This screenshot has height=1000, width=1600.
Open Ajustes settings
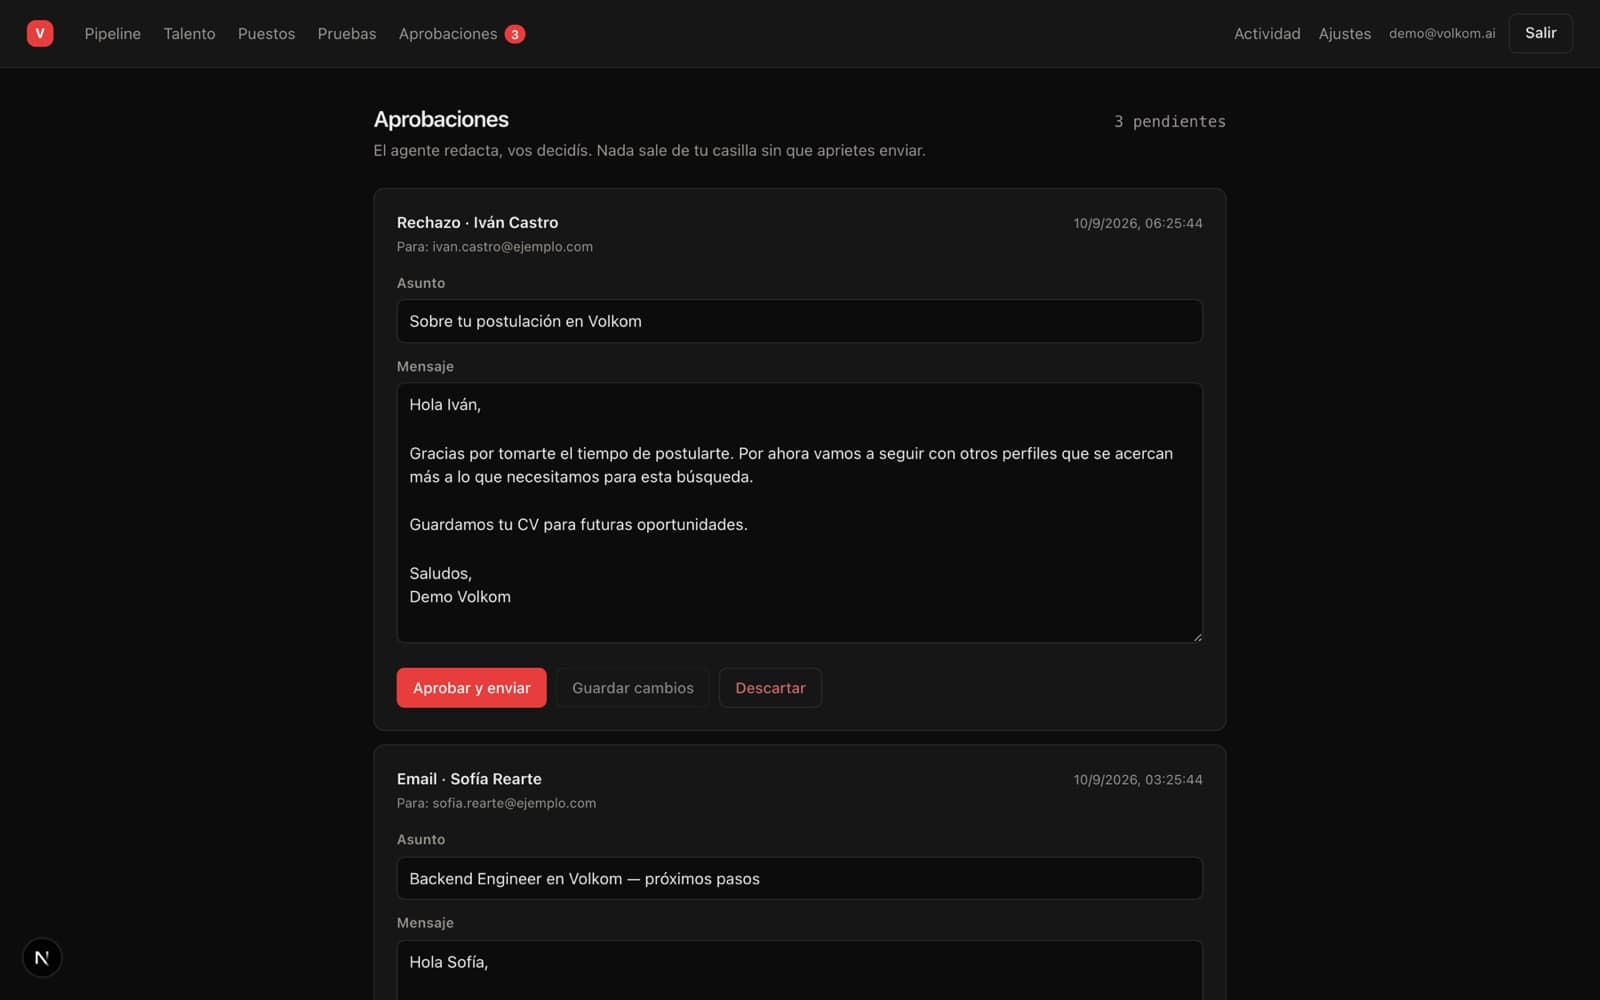pos(1344,33)
